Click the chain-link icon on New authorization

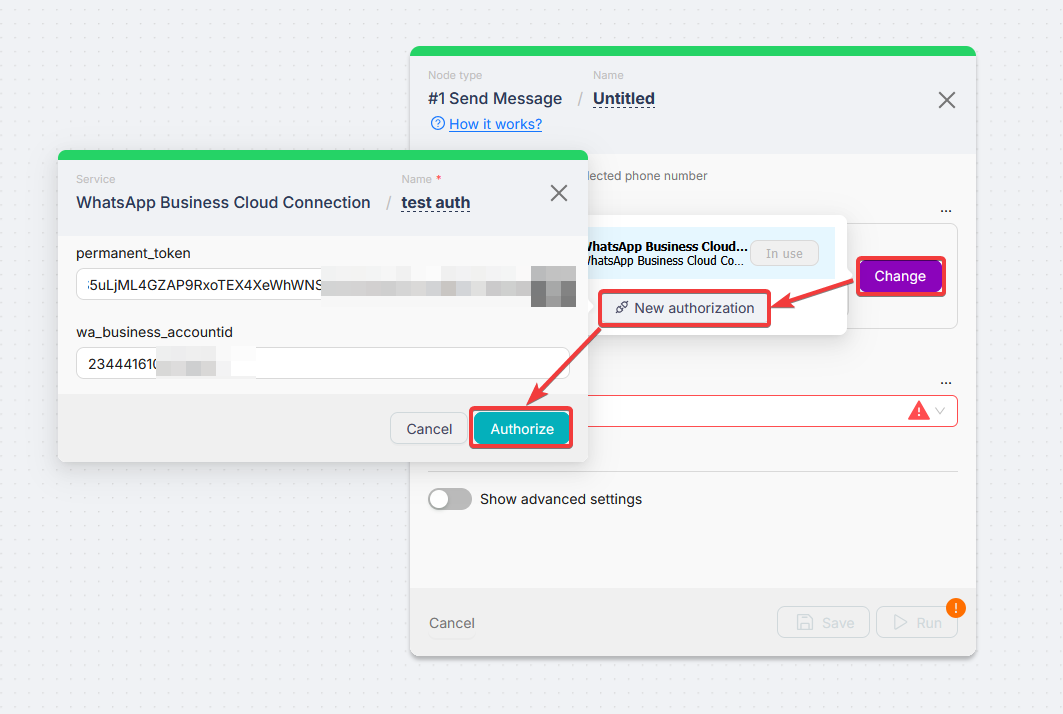623,308
